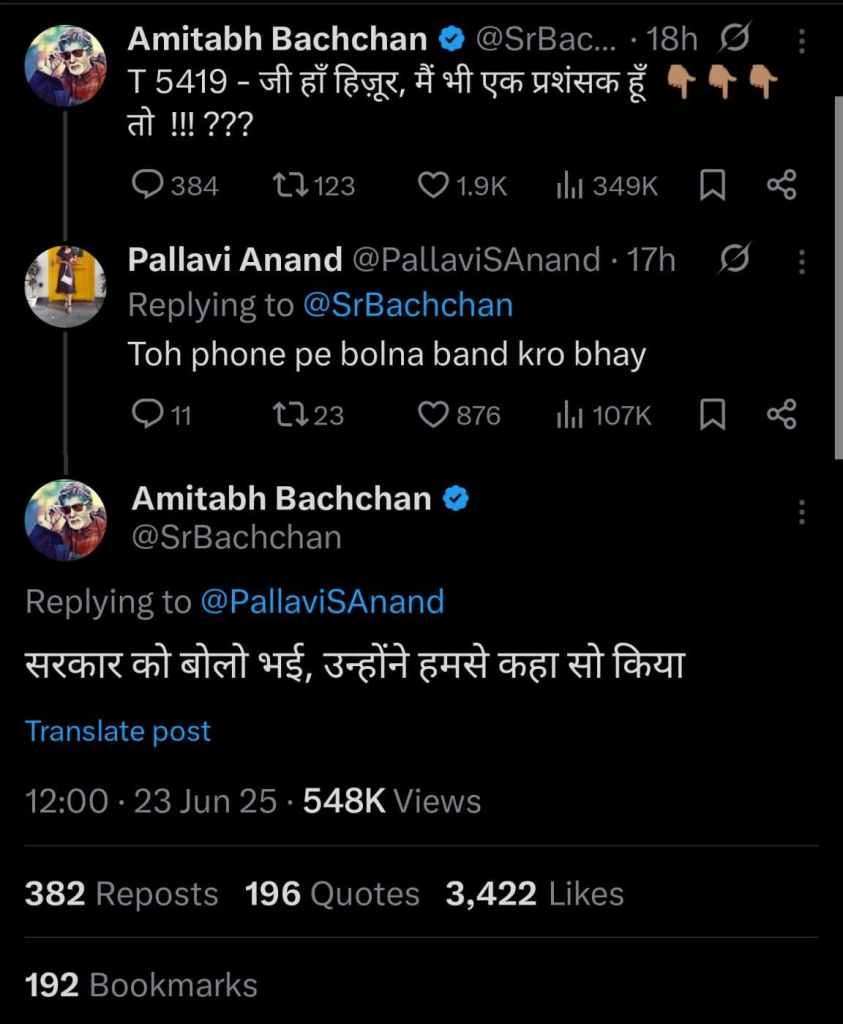Click Translate post link
This screenshot has height=1024, width=843.
coord(118,731)
